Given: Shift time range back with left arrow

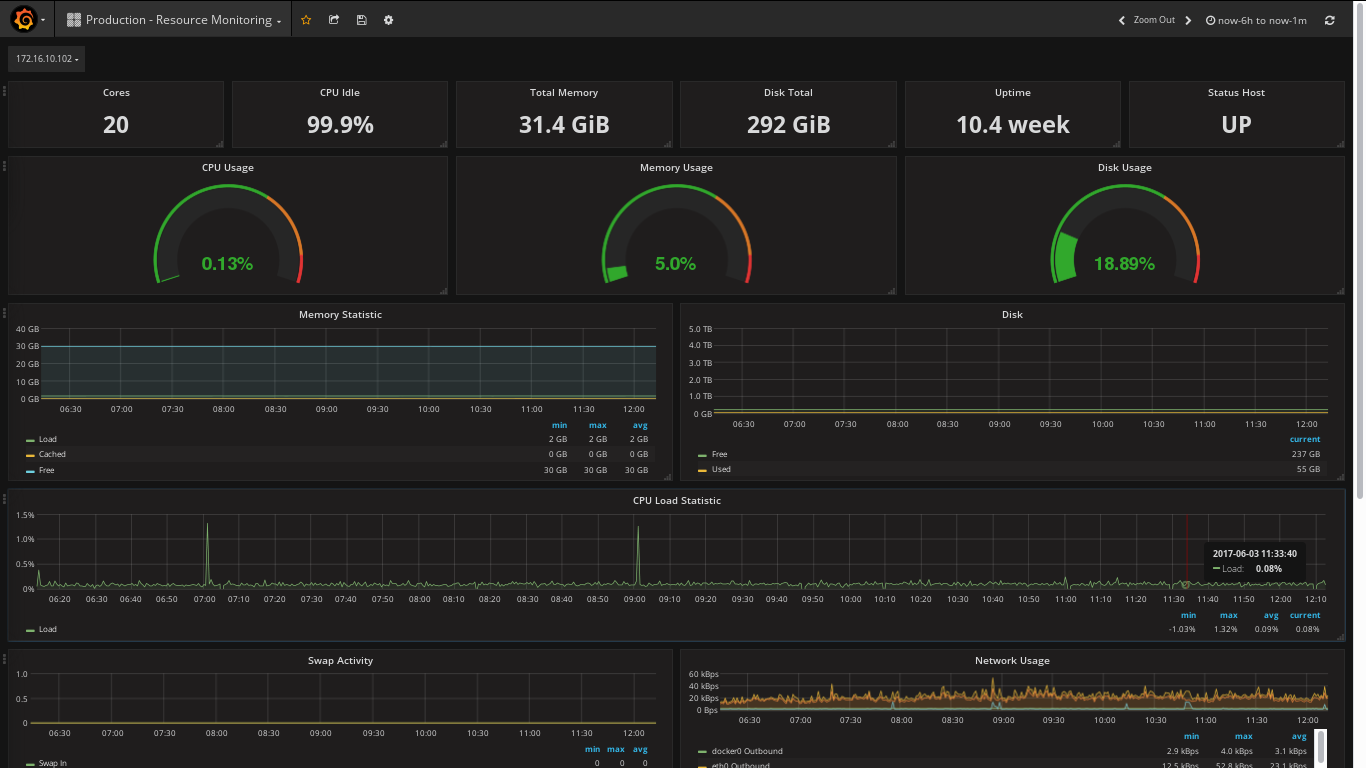Looking at the screenshot, I should point(1122,20).
